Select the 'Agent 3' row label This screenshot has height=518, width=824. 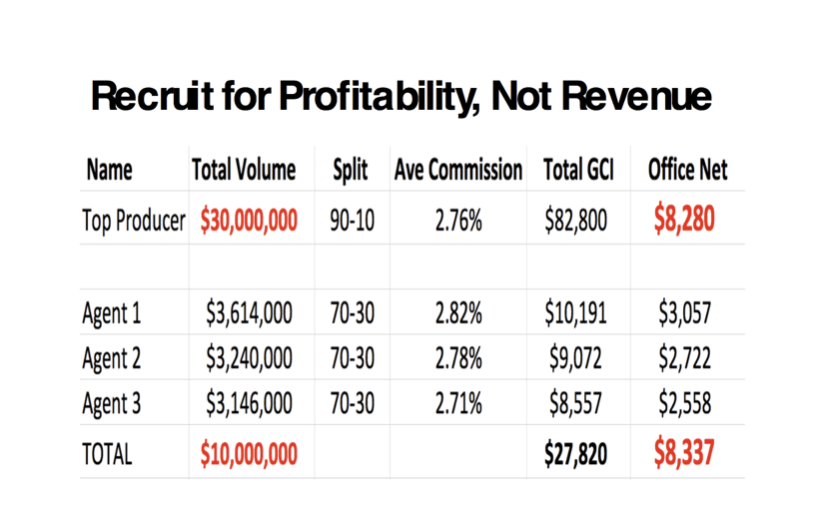coord(111,404)
